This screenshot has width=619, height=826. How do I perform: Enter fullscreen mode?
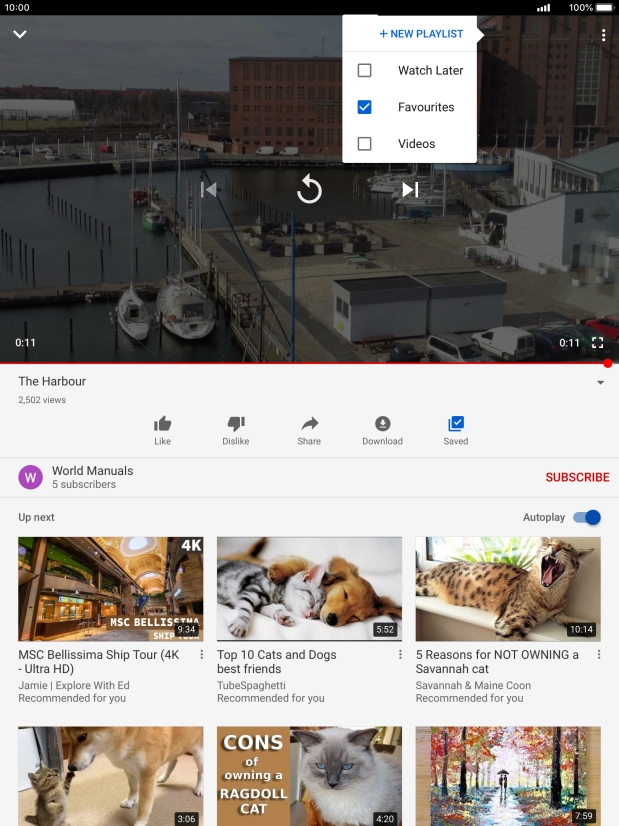coord(597,342)
